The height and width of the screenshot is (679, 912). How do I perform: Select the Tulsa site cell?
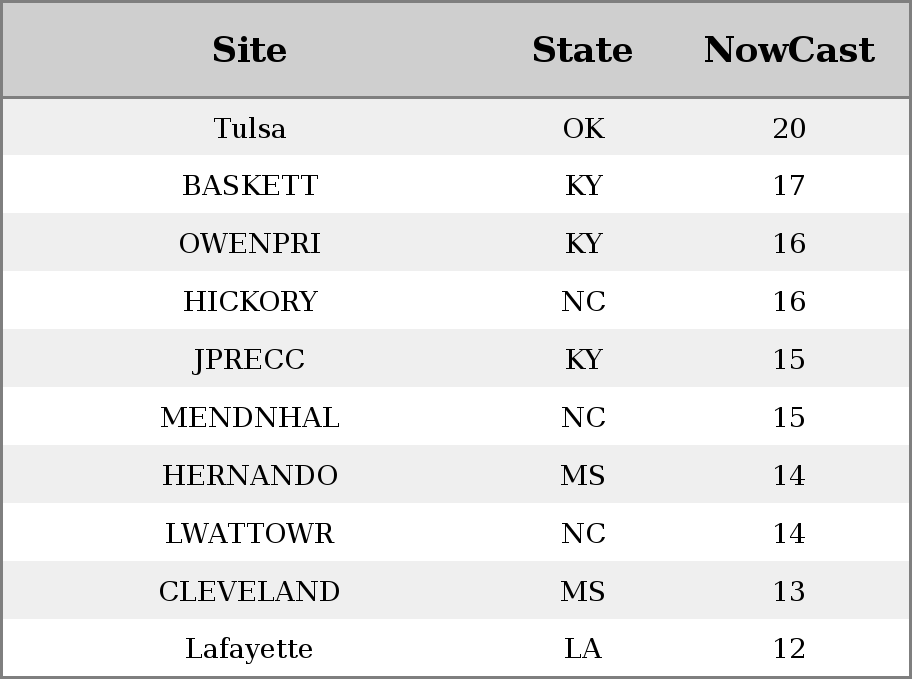click(250, 128)
